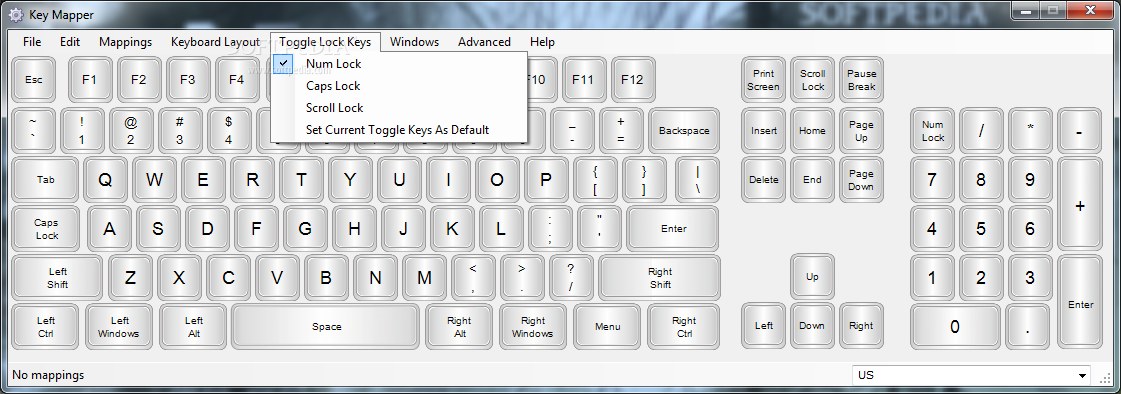
Task: Toggle Scroll Lock in the menu
Action: [x=400, y=108]
